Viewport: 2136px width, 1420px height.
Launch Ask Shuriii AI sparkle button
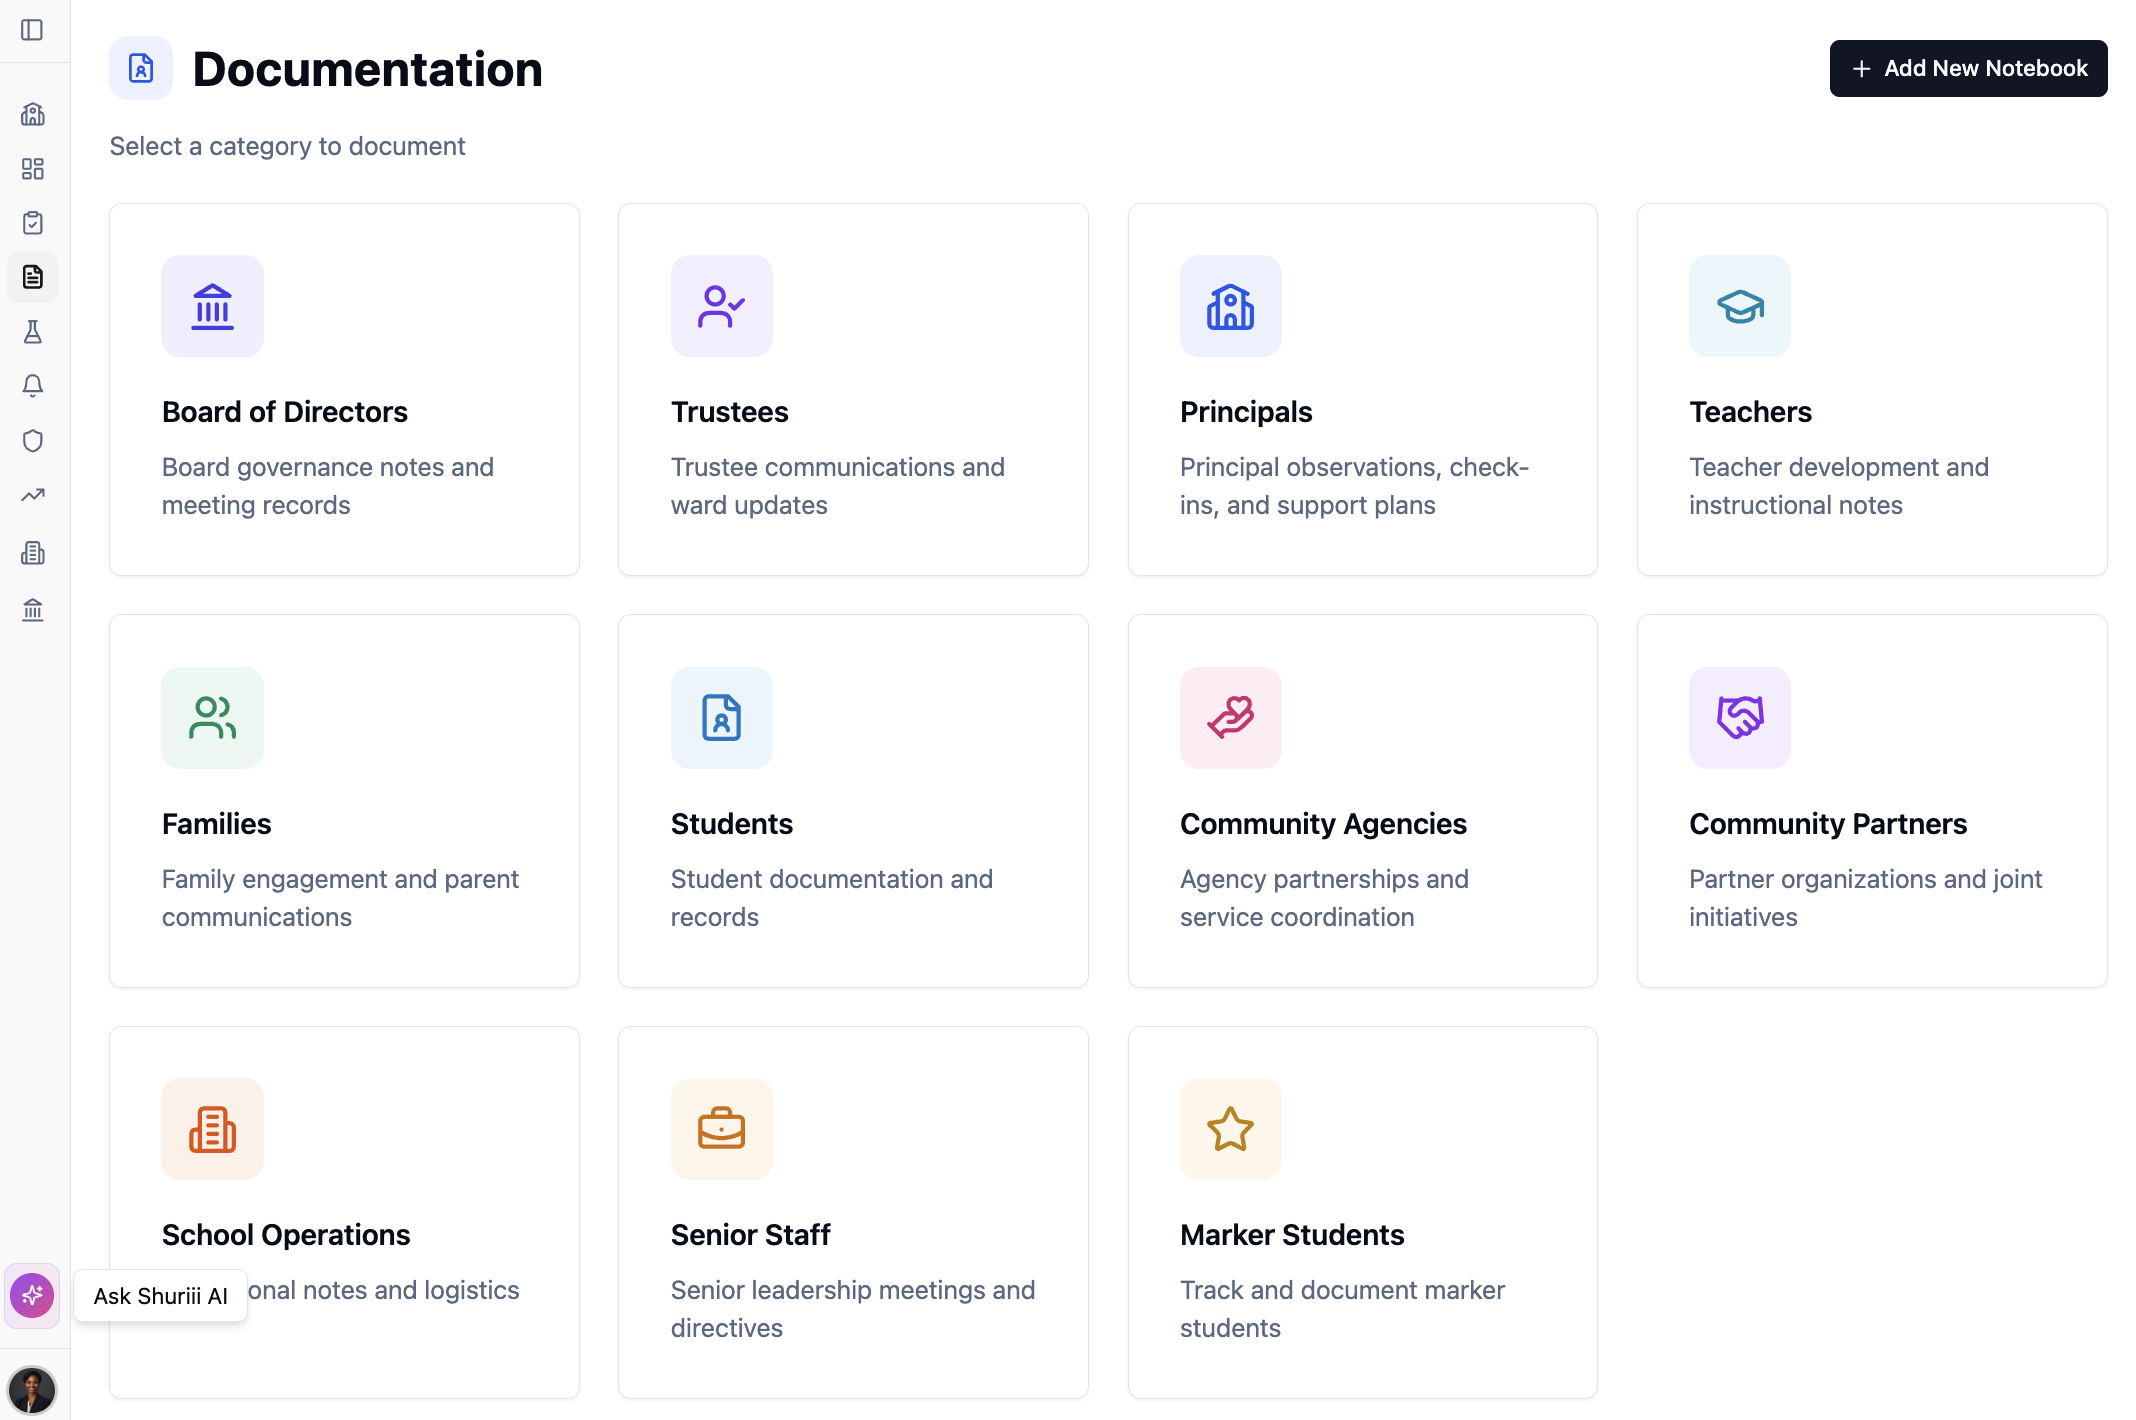pyautogui.click(x=31, y=1296)
